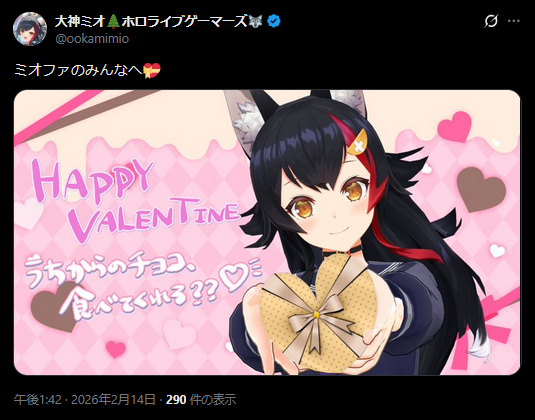Click the blue verified badge
535x420 pixels.
tap(274, 21)
